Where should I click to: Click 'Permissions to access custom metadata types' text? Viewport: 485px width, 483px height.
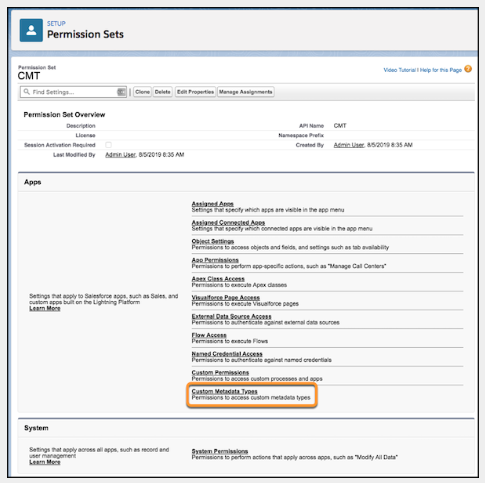pyautogui.click(x=251, y=398)
